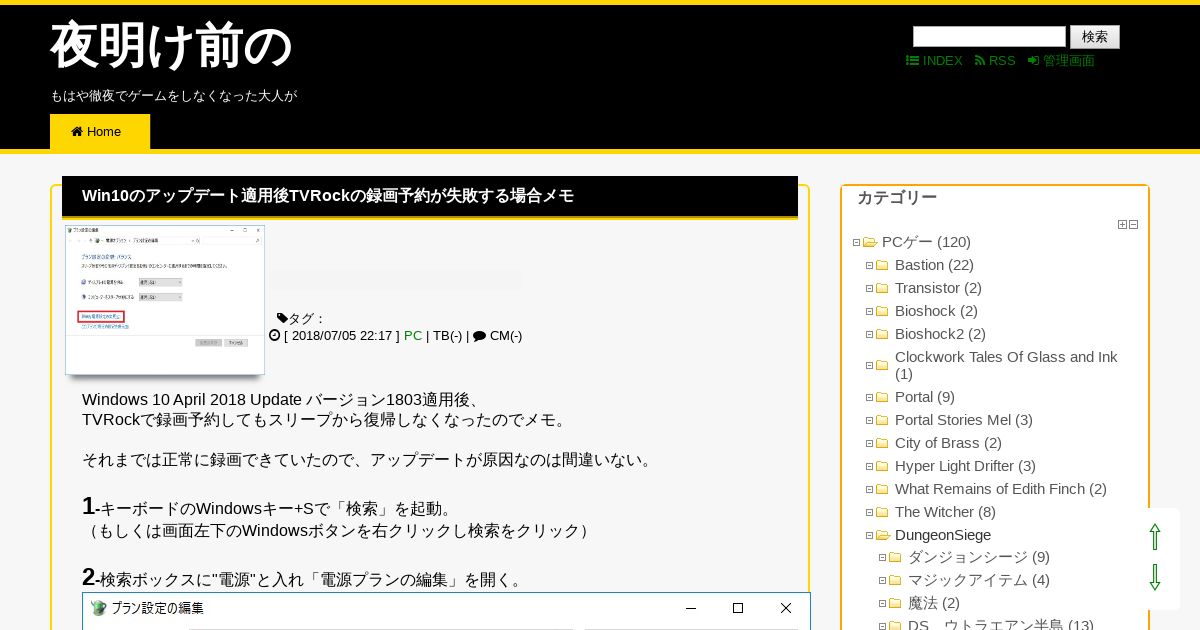Toggle the expander box beside マジックアイテム
Viewport: 1200px width, 630px height.
point(883,581)
